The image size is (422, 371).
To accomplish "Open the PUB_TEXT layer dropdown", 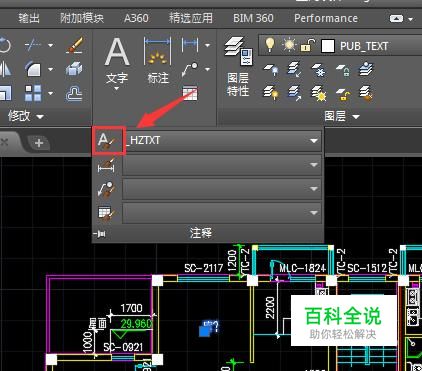I will coord(340,46).
